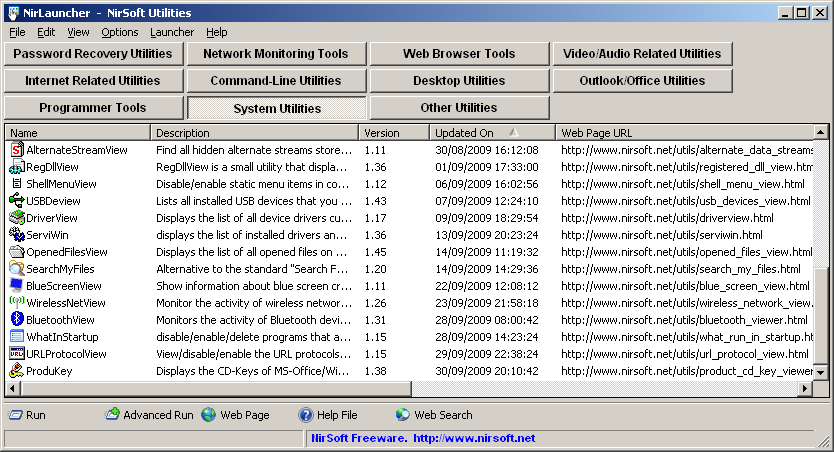Click the RegDllView description cell
Viewport: 834px width, 452px height.
(x=251, y=167)
